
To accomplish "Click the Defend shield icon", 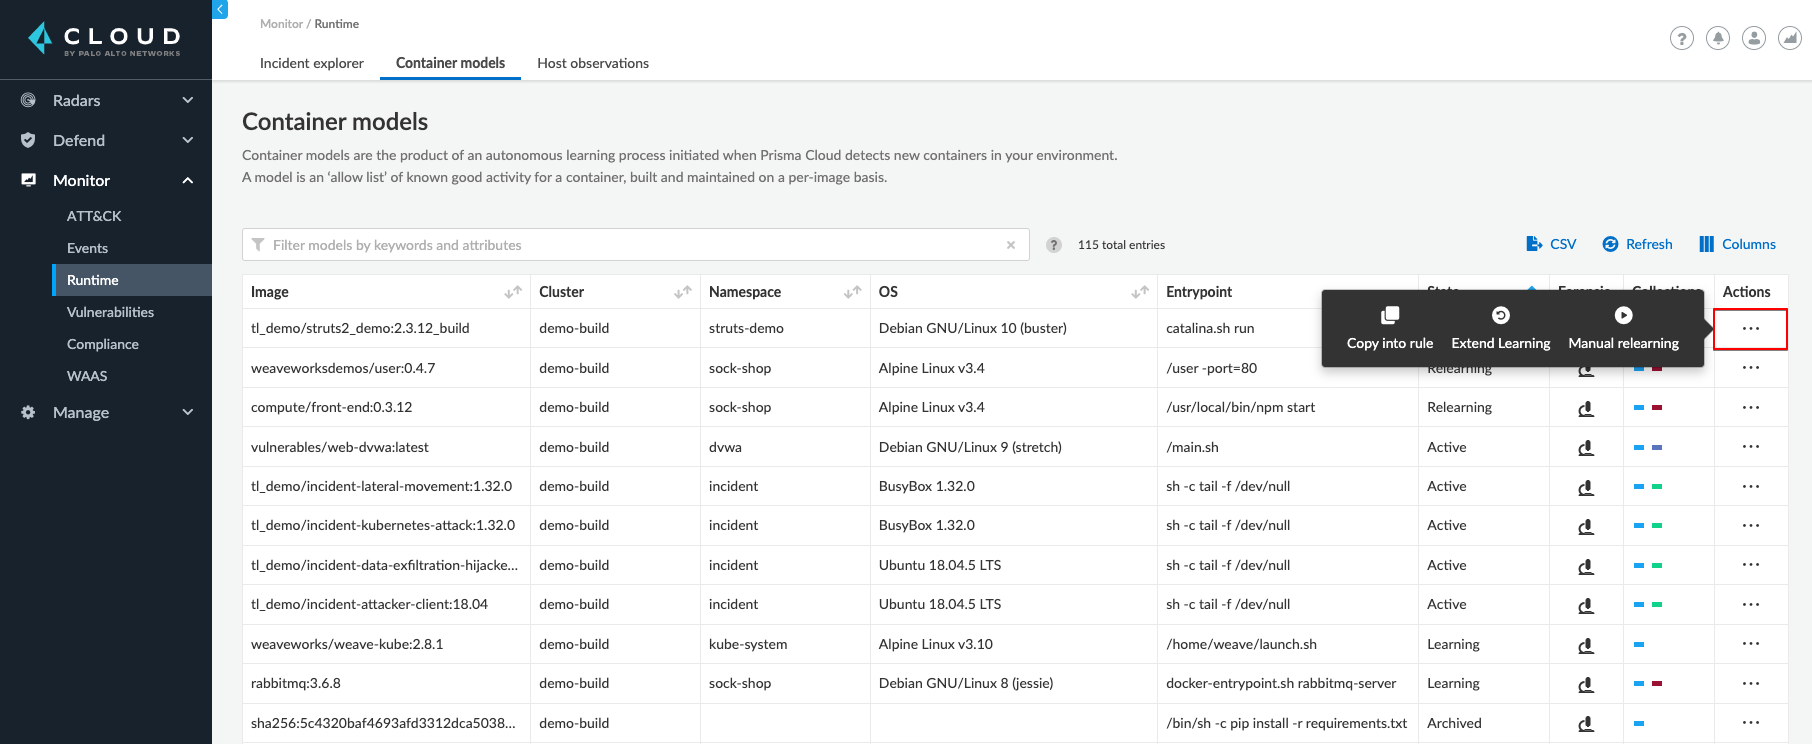I will point(28,140).
